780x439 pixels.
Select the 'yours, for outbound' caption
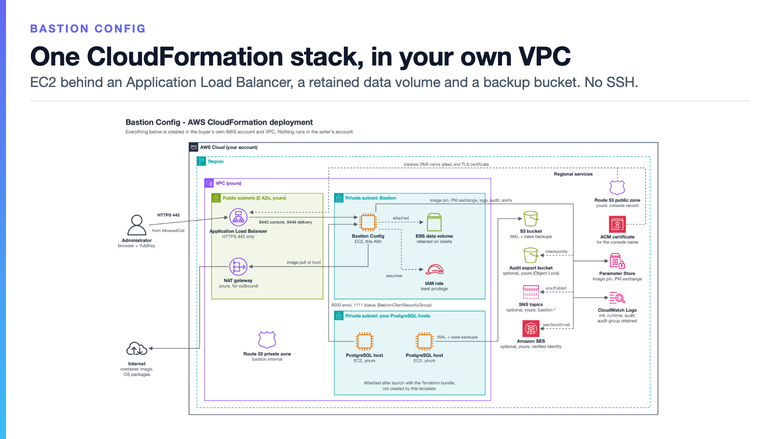[x=238, y=286]
